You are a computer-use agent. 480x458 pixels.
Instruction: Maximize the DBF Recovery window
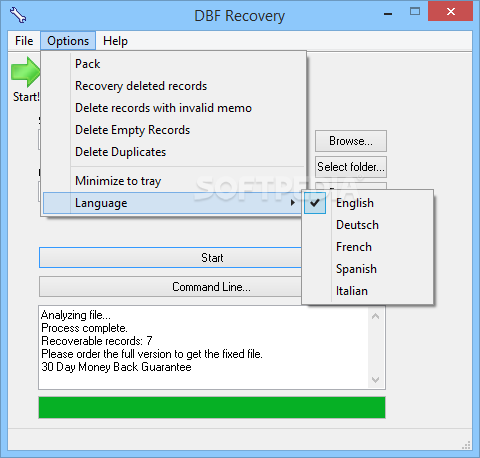(x=415, y=12)
